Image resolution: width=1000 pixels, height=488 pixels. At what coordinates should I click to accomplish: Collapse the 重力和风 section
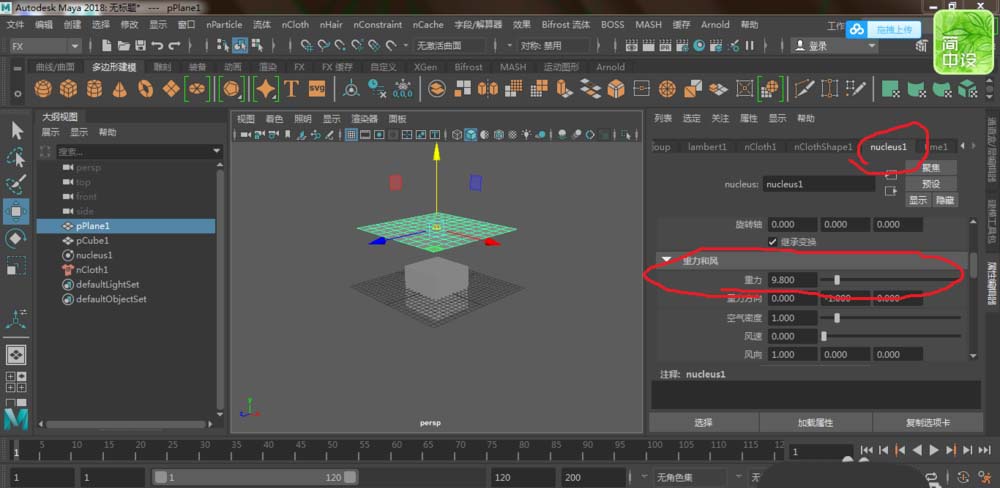click(667, 260)
